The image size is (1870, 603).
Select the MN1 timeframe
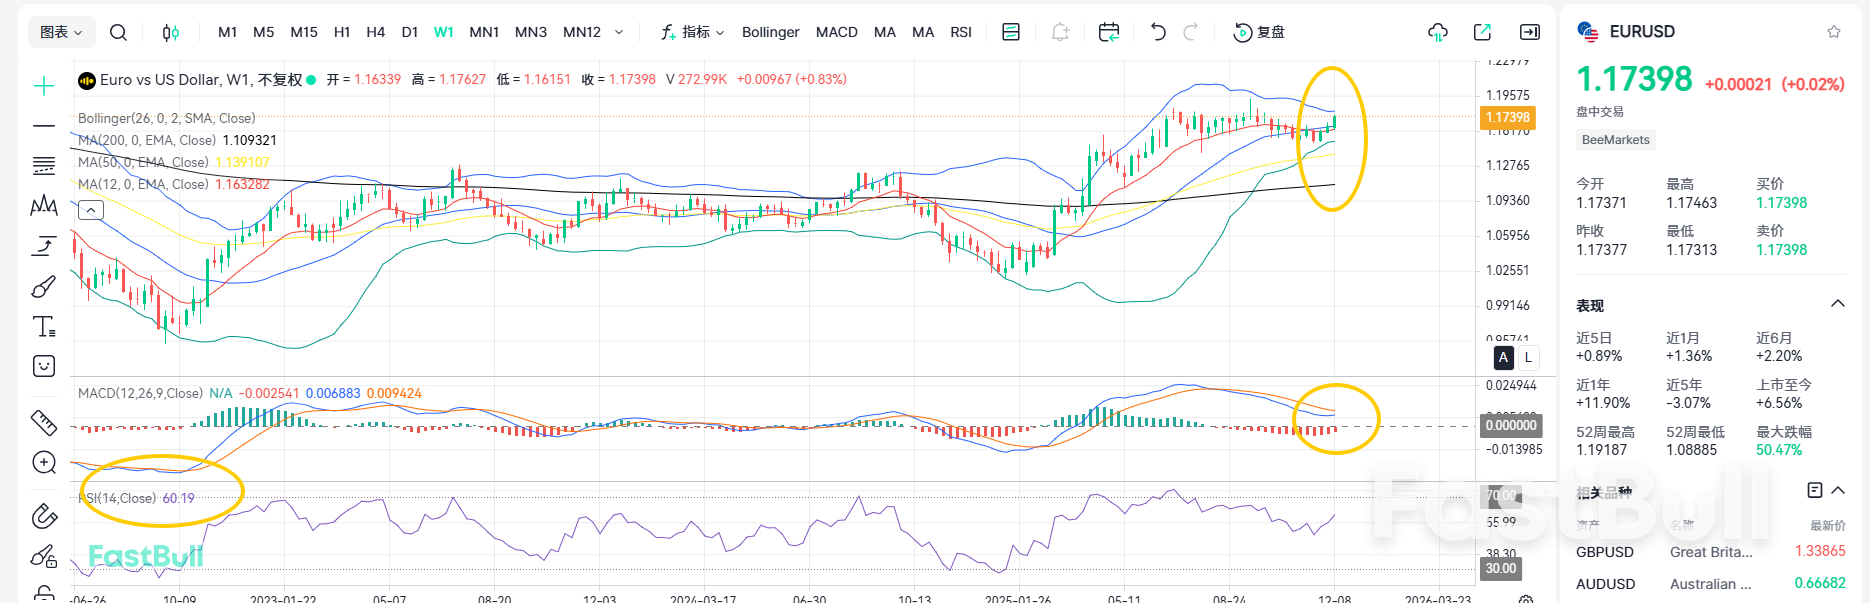click(484, 32)
